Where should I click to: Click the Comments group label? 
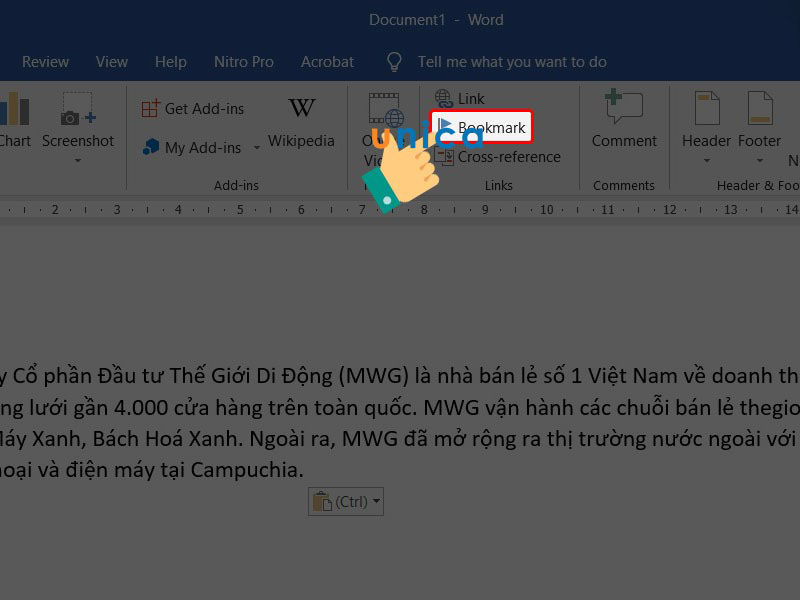[x=623, y=185]
